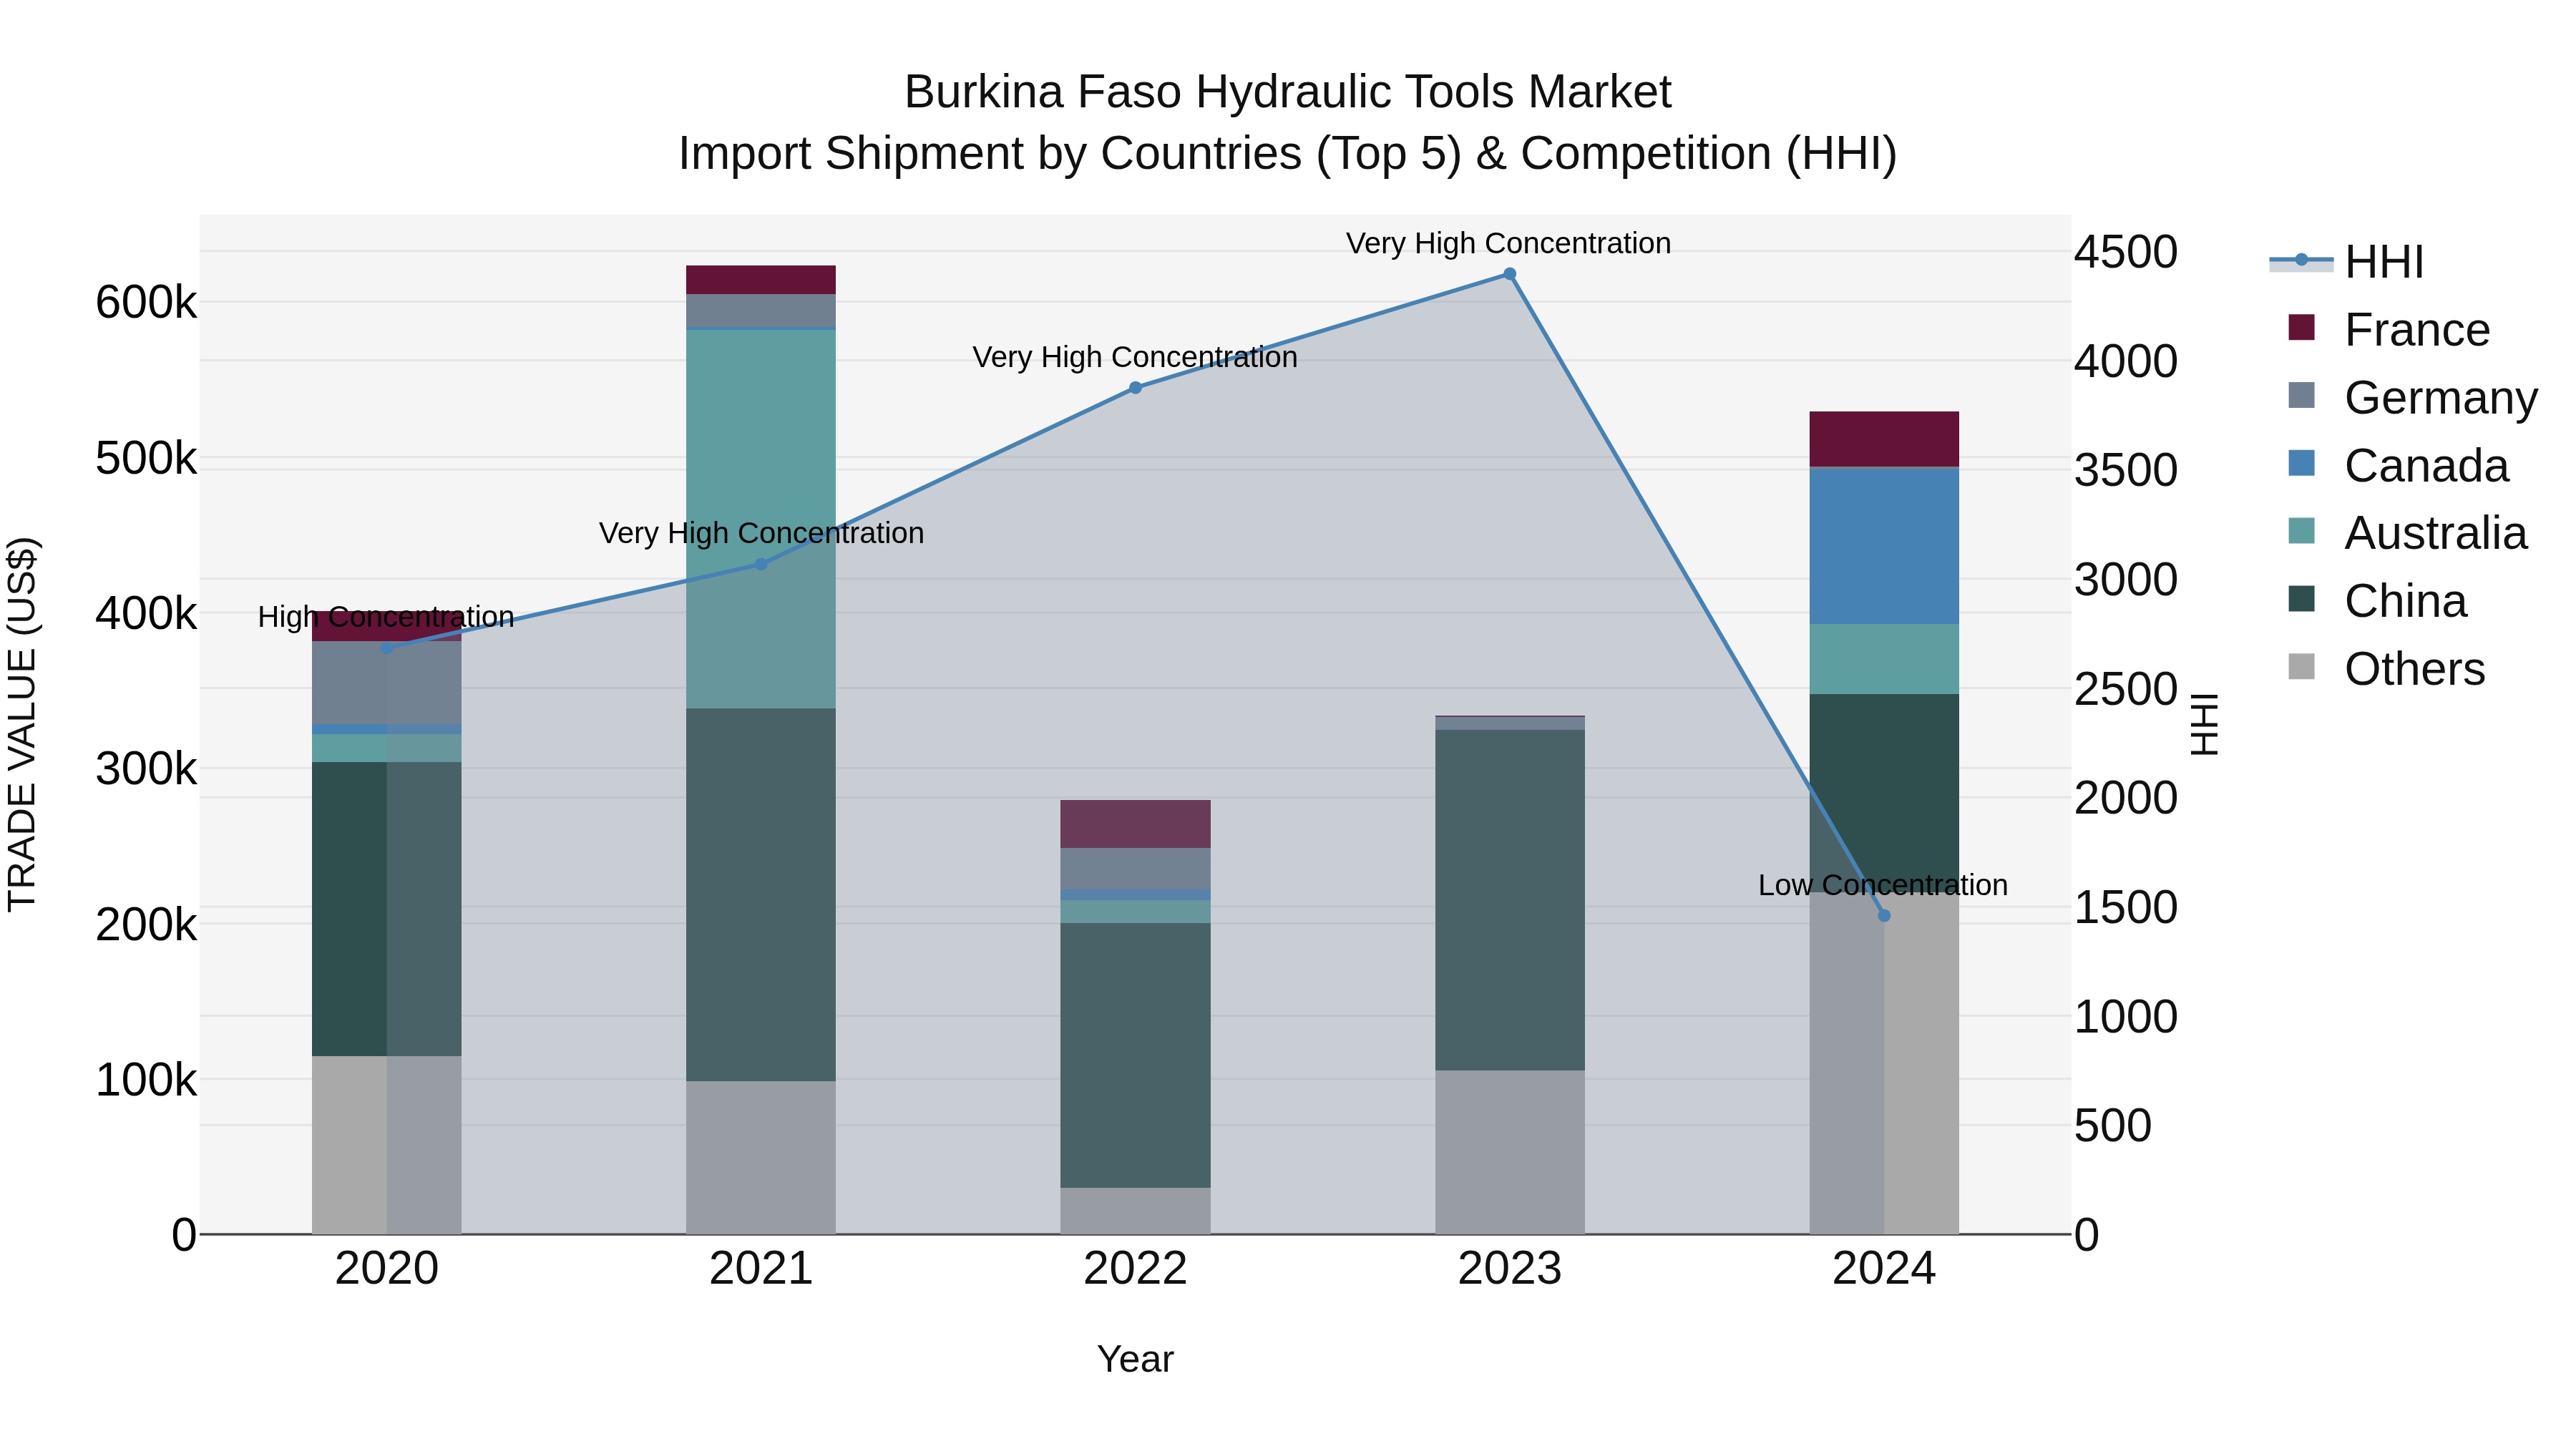This screenshot has width=2576, height=1449.
Task: Click the France maroon legend swatch
Action: click(x=2301, y=327)
